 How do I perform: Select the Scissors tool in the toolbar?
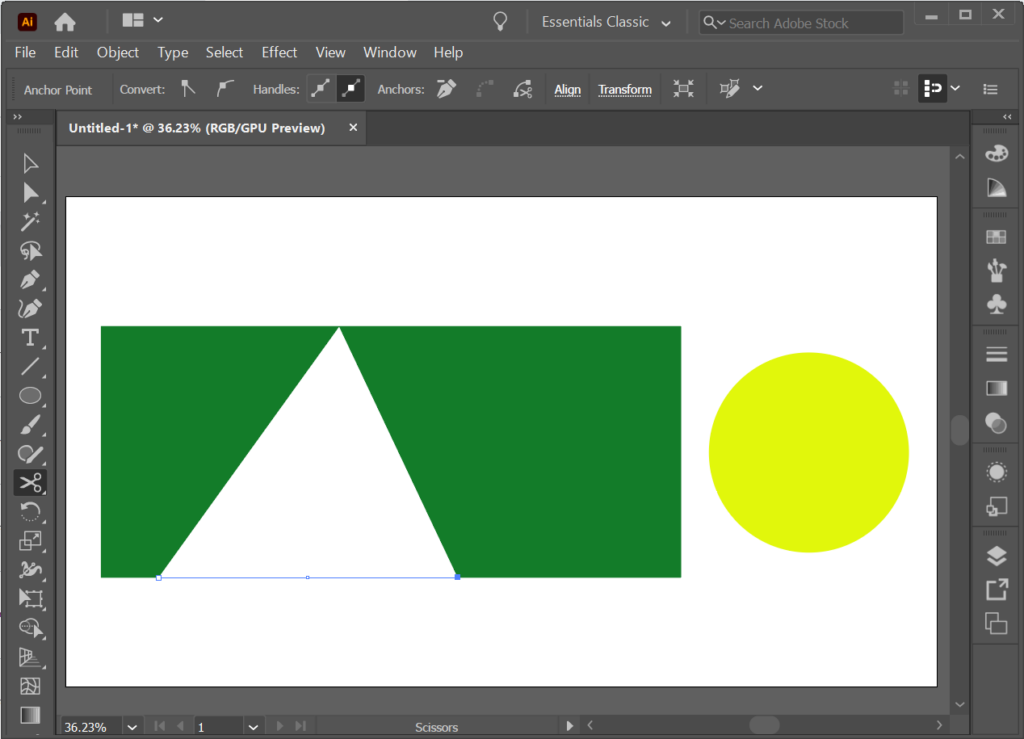coord(30,483)
